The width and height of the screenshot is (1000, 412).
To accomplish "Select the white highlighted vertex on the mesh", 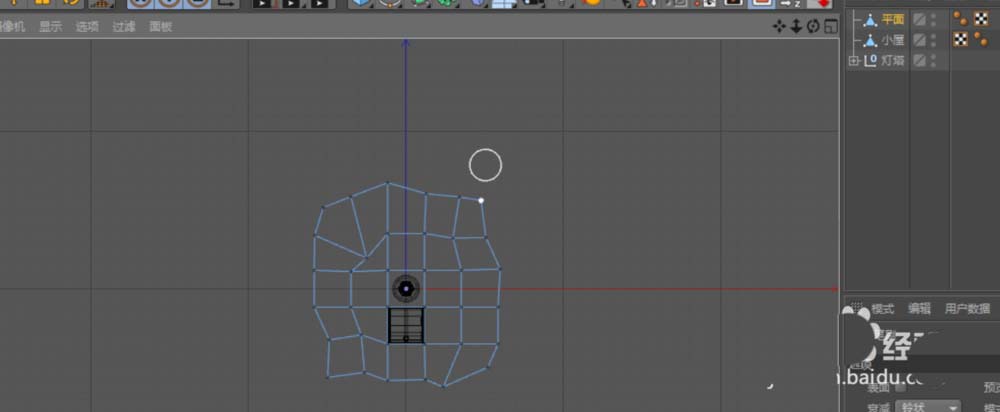I will tap(481, 200).
